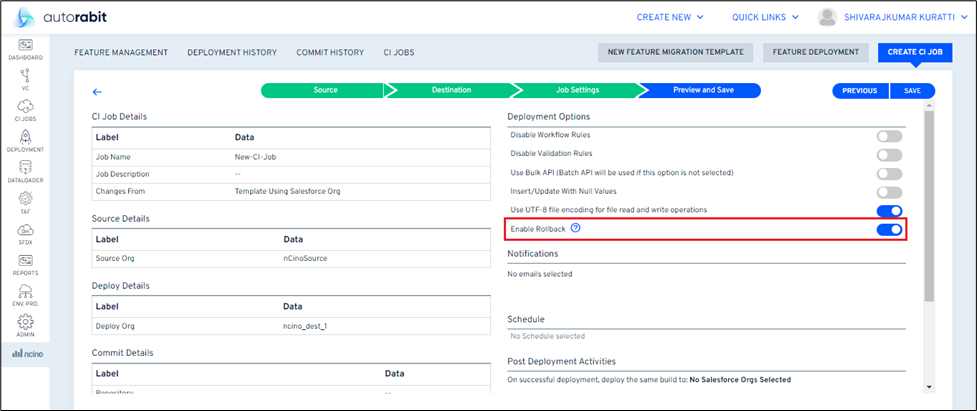Go to CI Jobs in sidebar
This screenshot has height=411, width=977.
point(24,108)
